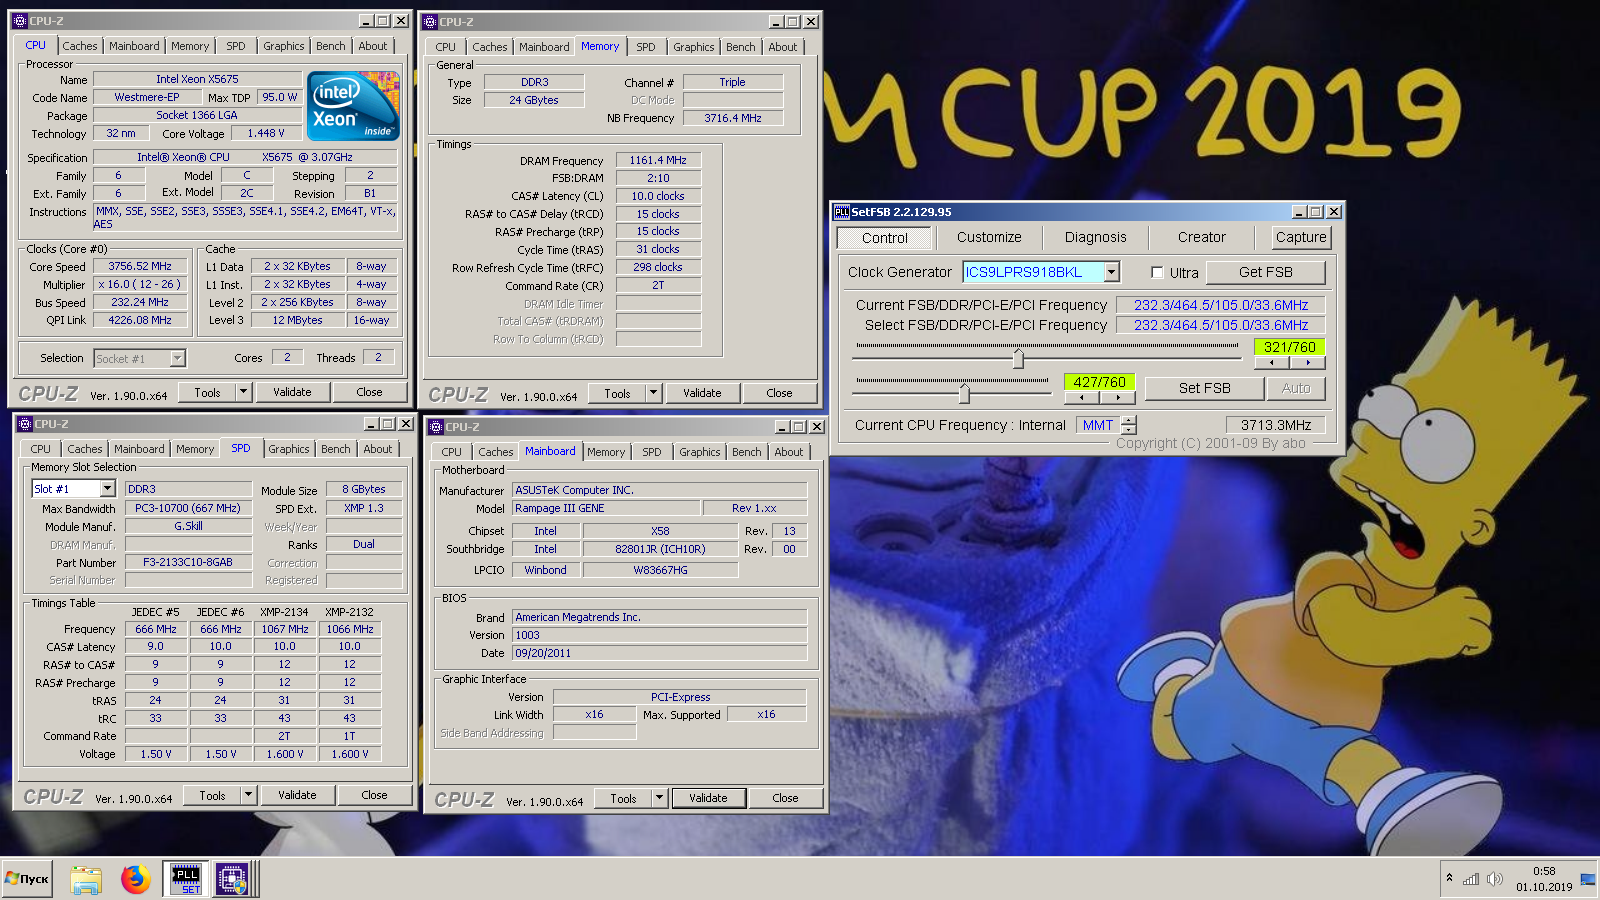Click right arrow under 321/760 value

pyautogui.click(x=1307, y=363)
